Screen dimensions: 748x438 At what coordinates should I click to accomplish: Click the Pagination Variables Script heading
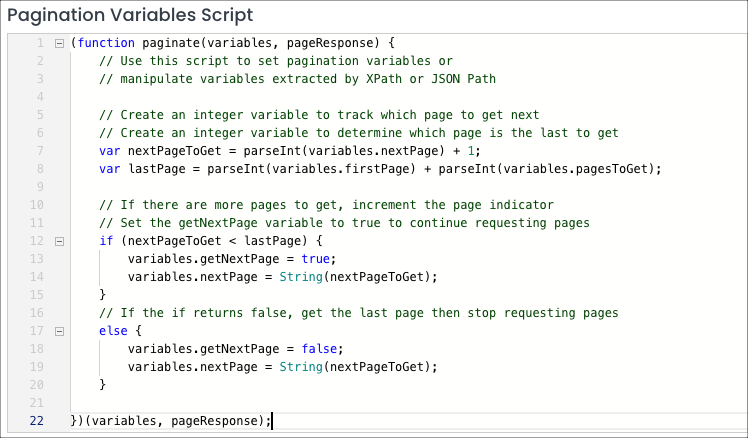(130, 15)
